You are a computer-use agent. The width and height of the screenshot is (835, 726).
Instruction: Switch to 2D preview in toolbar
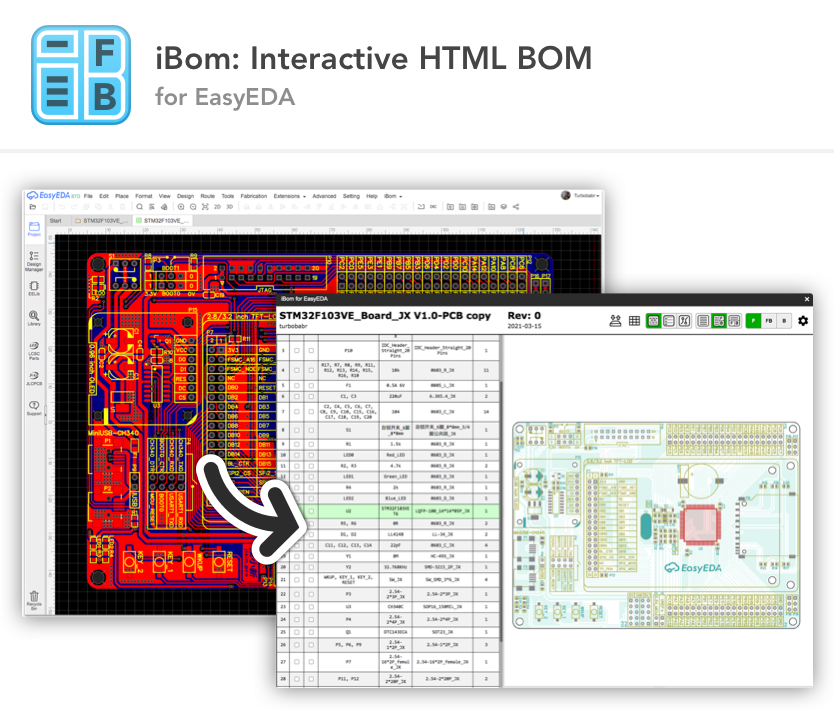[217, 207]
